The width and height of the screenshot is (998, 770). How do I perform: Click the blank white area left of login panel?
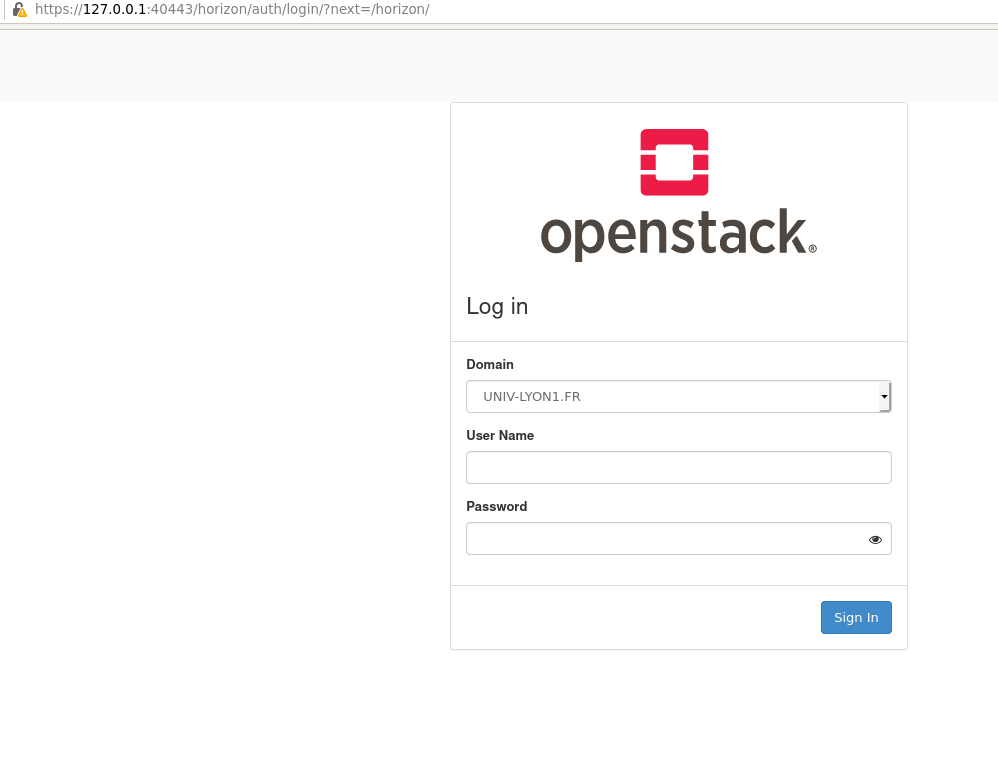(x=220, y=400)
